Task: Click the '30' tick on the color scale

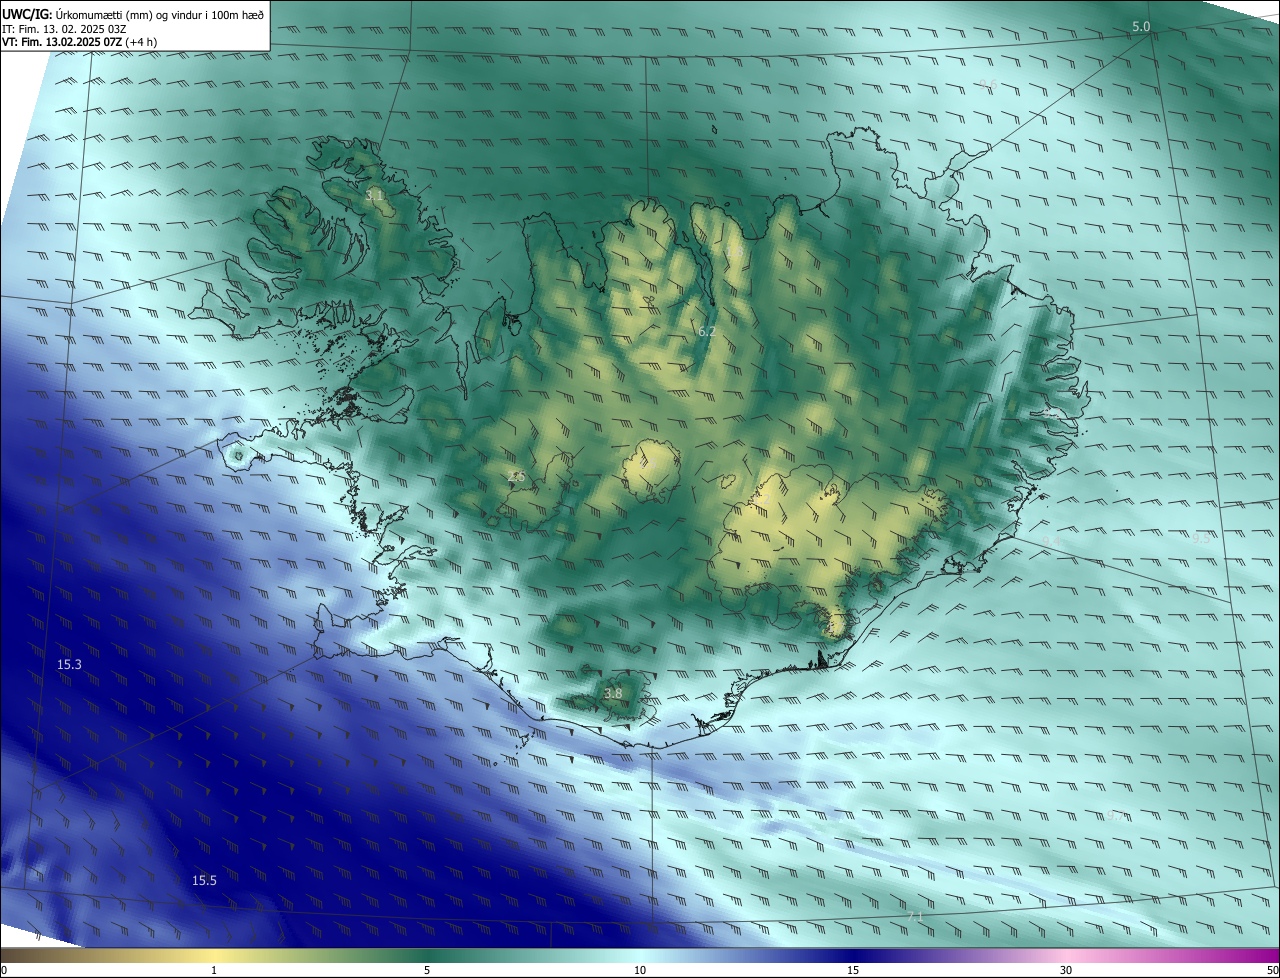Action: pyautogui.click(x=1066, y=970)
